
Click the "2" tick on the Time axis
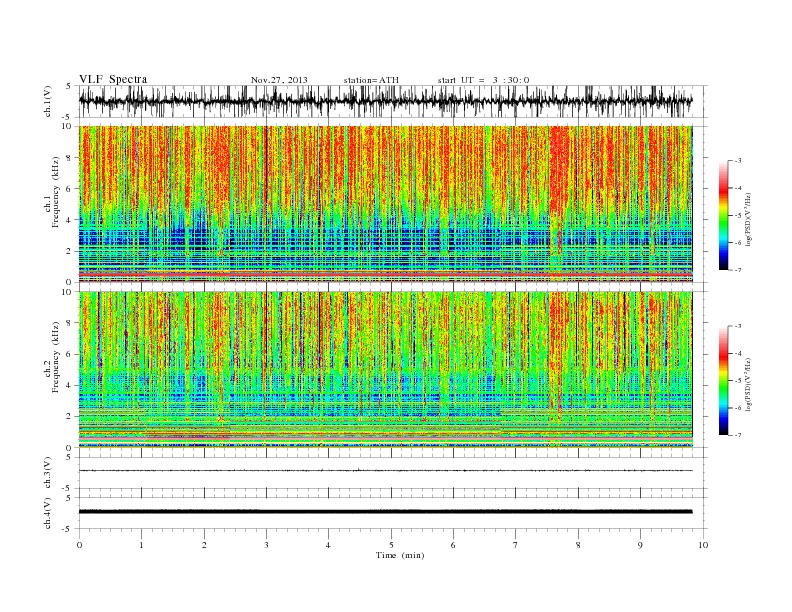click(204, 545)
